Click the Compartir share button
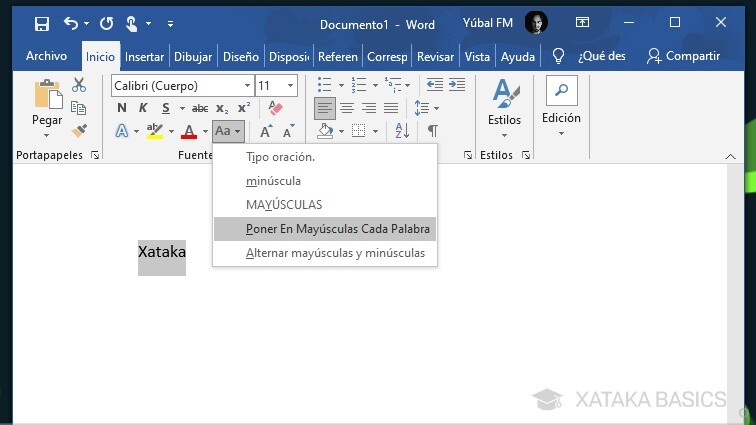The image size is (756, 425). click(x=683, y=56)
